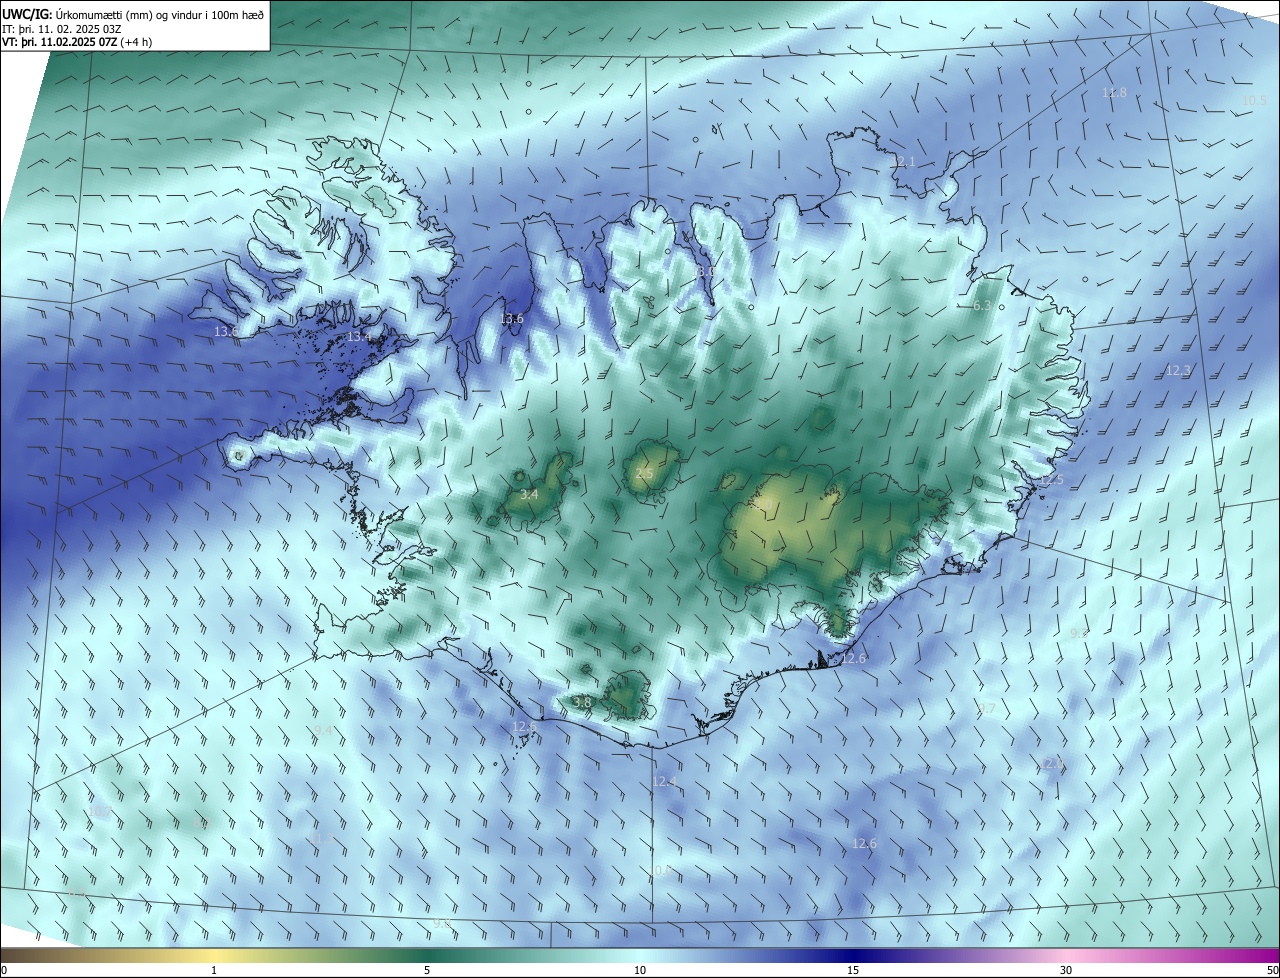Click the legend tick label "15"

pyautogui.click(x=853, y=970)
